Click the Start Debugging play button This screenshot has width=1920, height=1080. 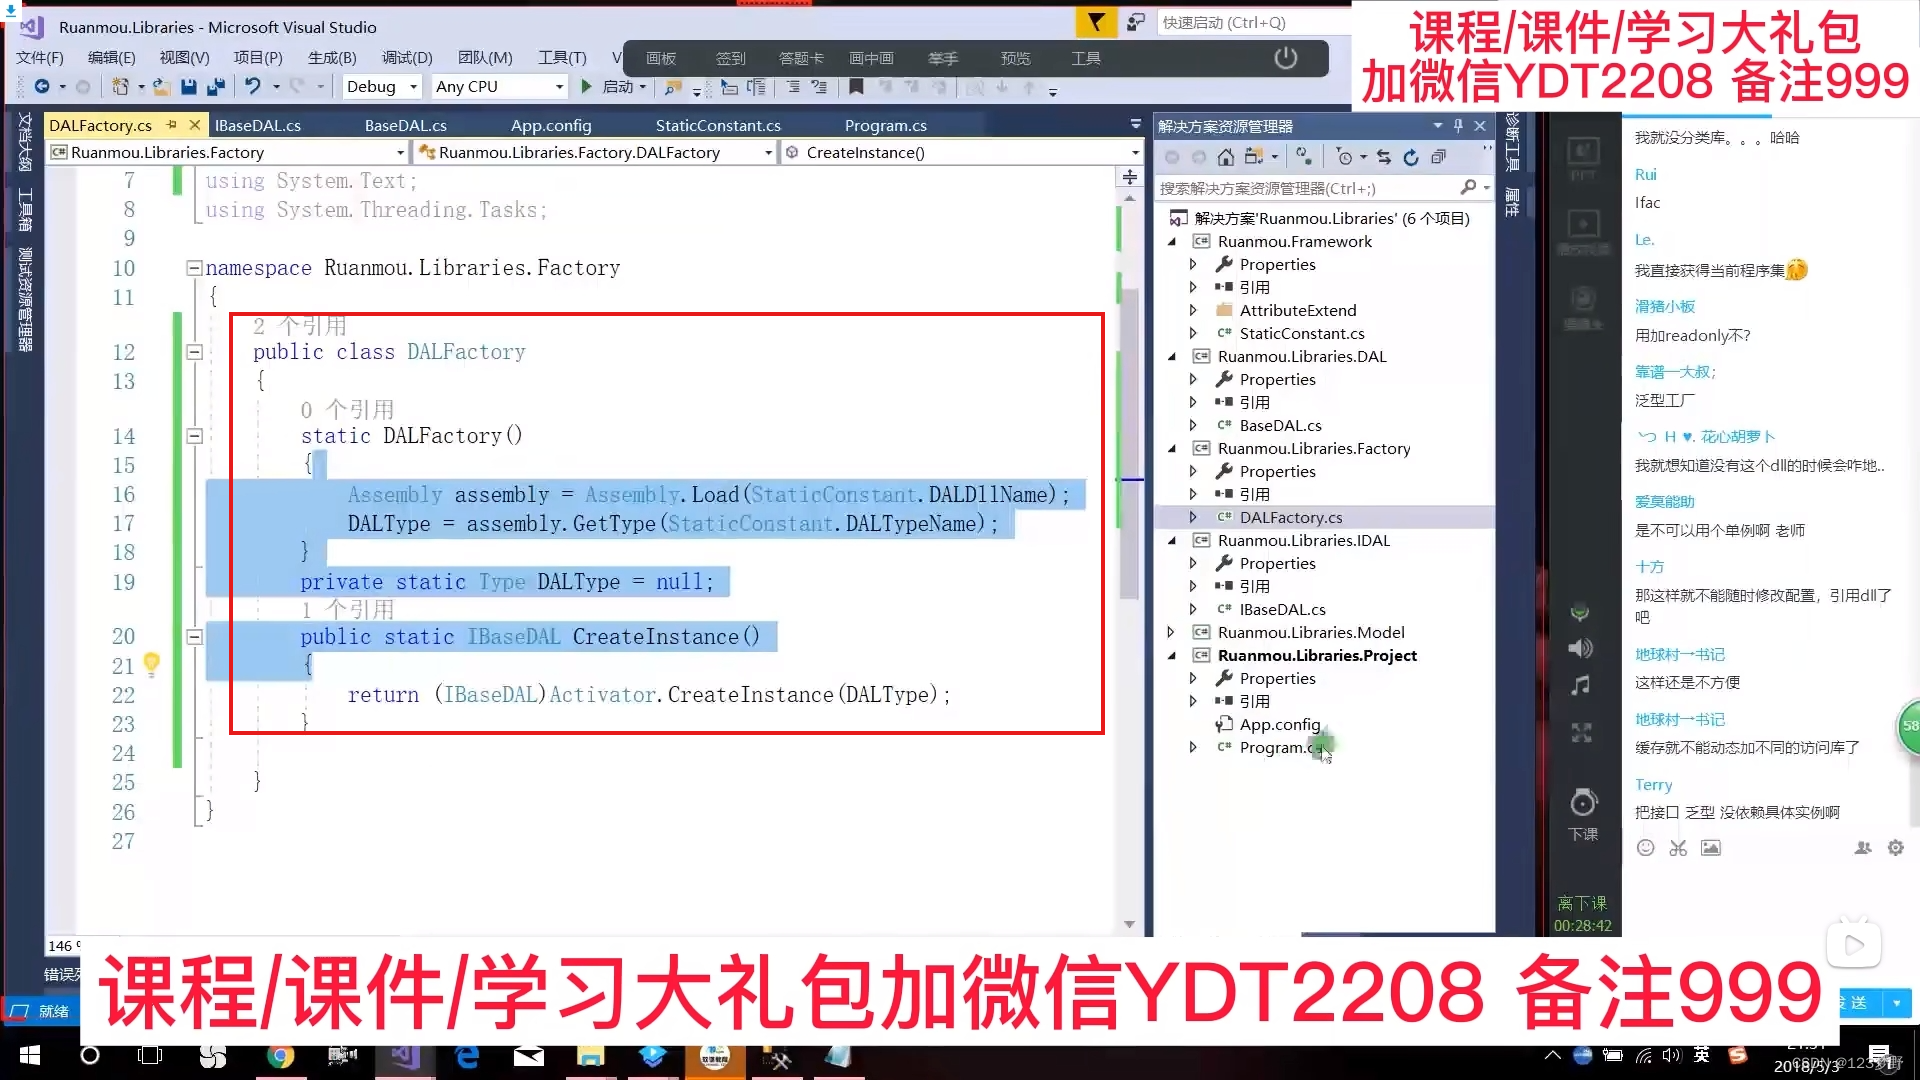click(585, 86)
